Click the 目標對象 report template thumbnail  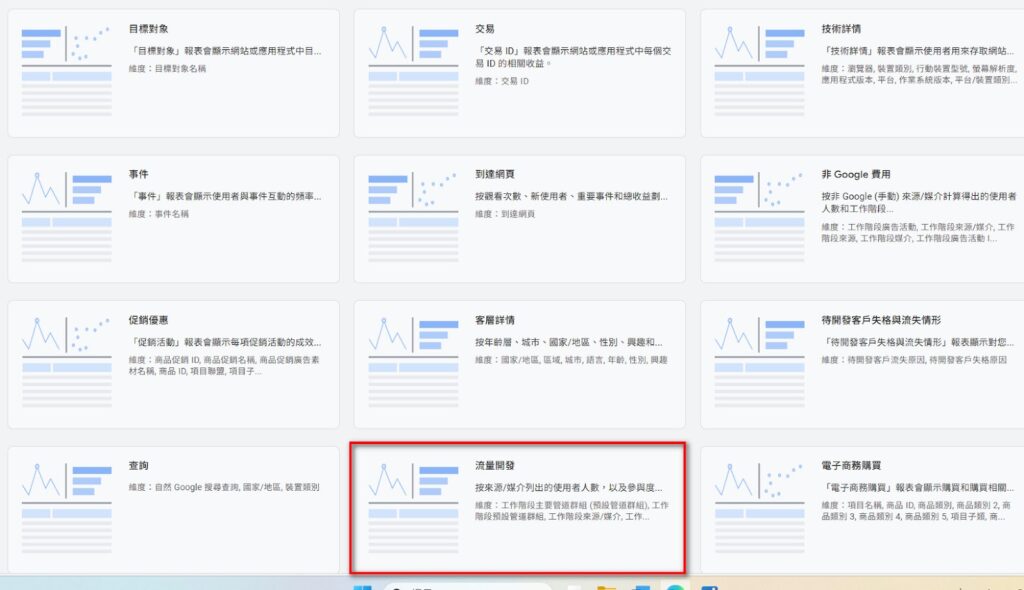66,70
